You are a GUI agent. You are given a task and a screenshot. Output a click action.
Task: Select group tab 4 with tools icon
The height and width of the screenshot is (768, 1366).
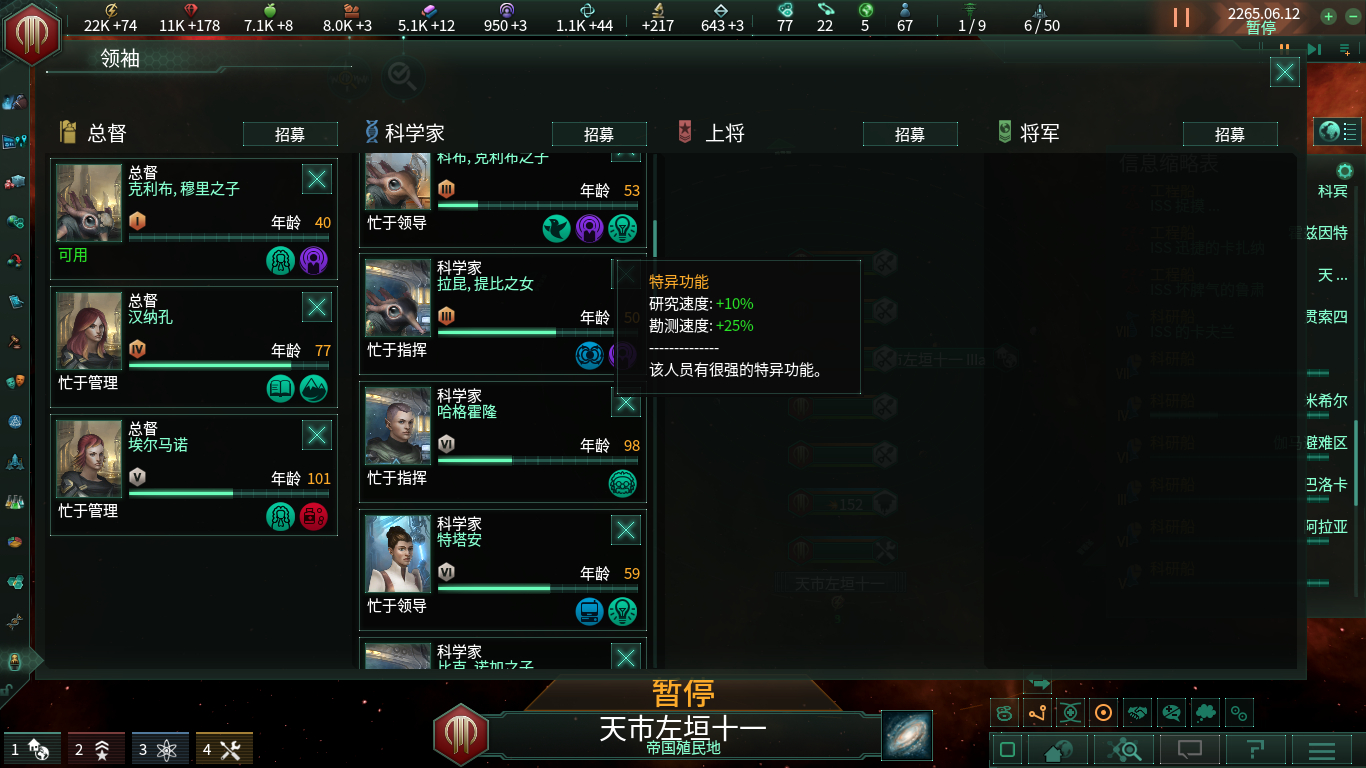tap(223, 748)
